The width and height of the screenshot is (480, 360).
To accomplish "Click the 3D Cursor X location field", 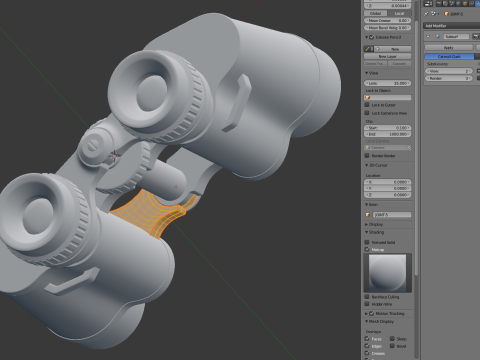I will [387, 182].
